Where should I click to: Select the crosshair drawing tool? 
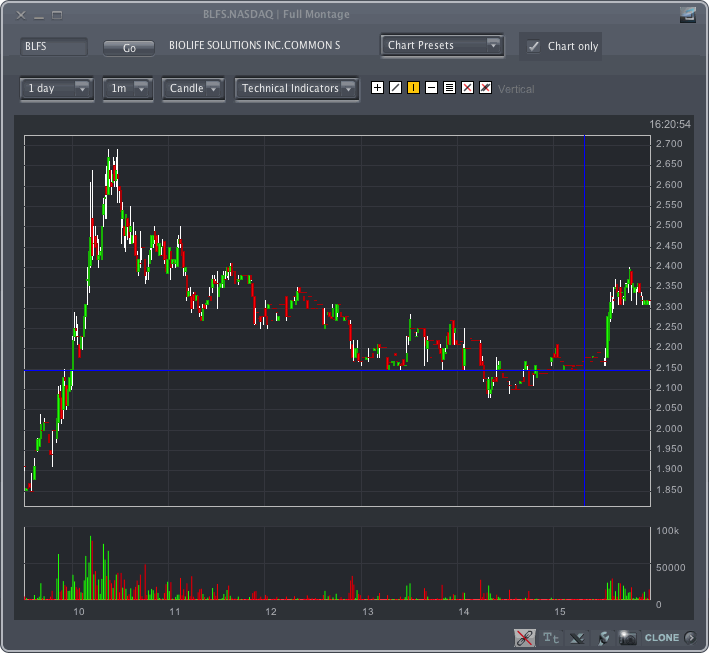(x=377, y=88)
